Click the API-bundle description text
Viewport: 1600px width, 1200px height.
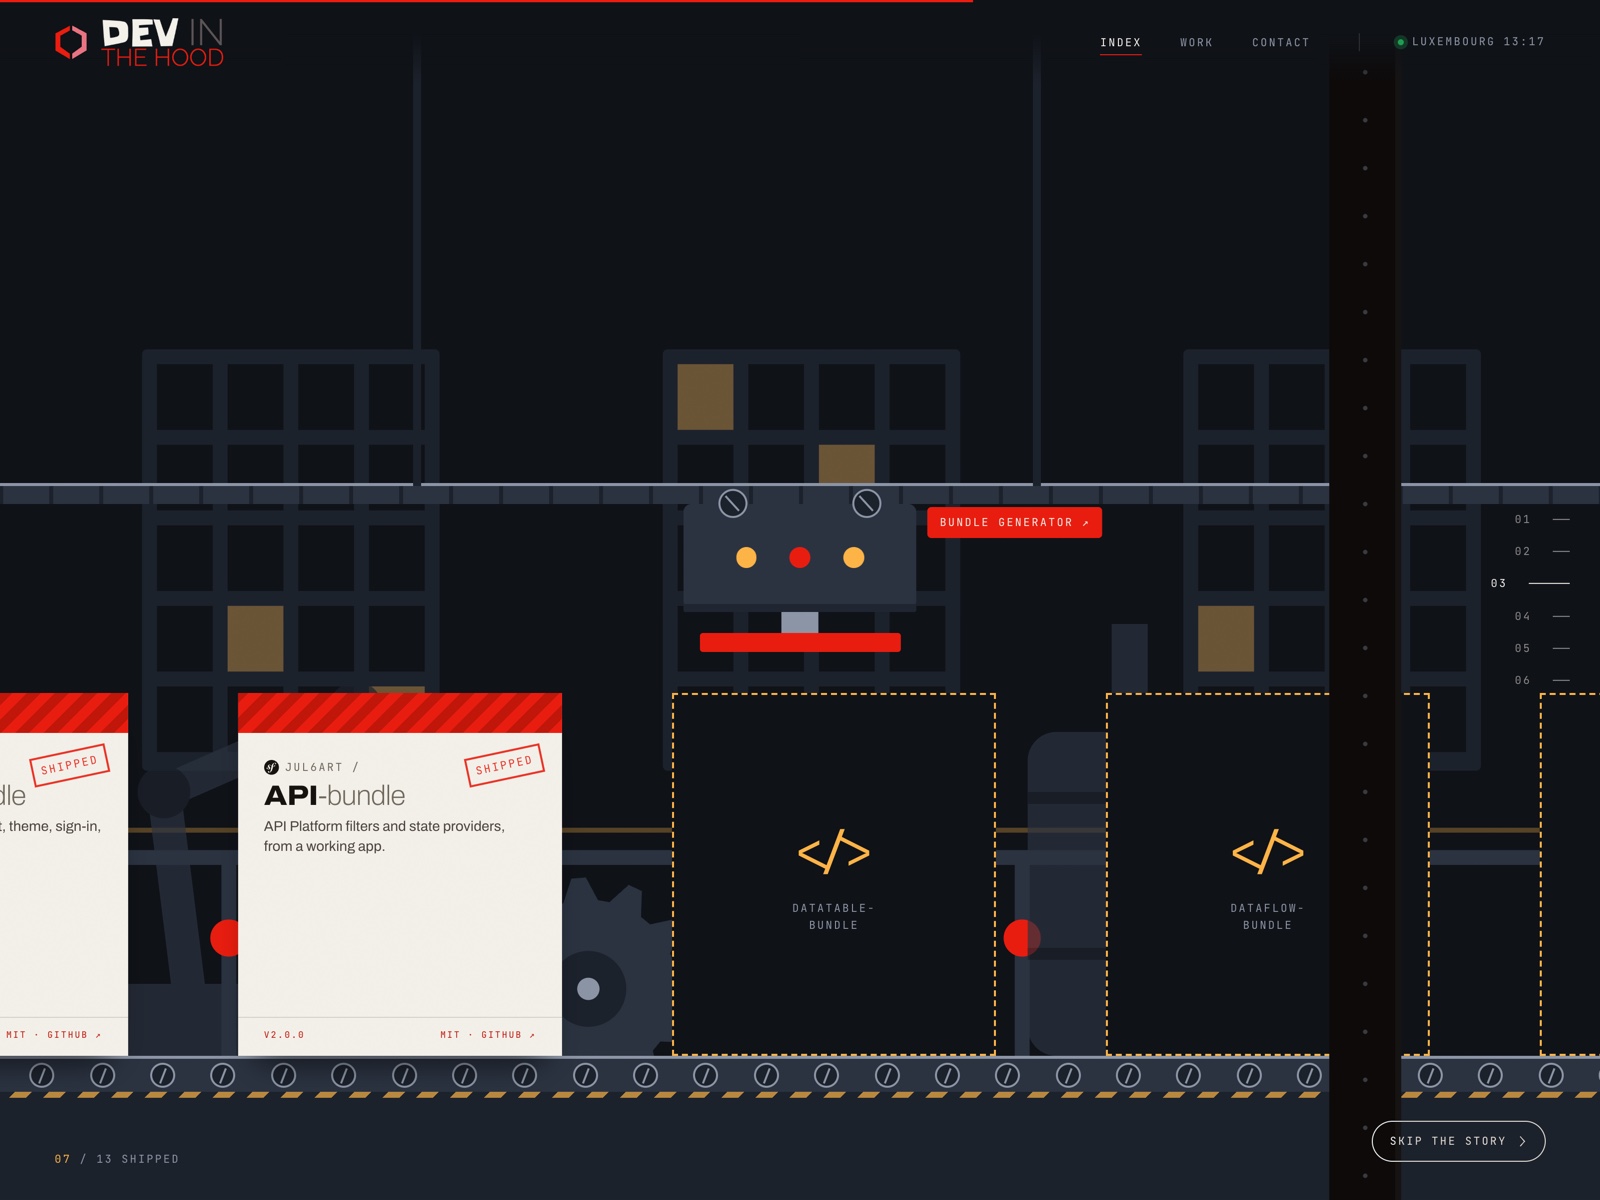(x=384, y=836)
